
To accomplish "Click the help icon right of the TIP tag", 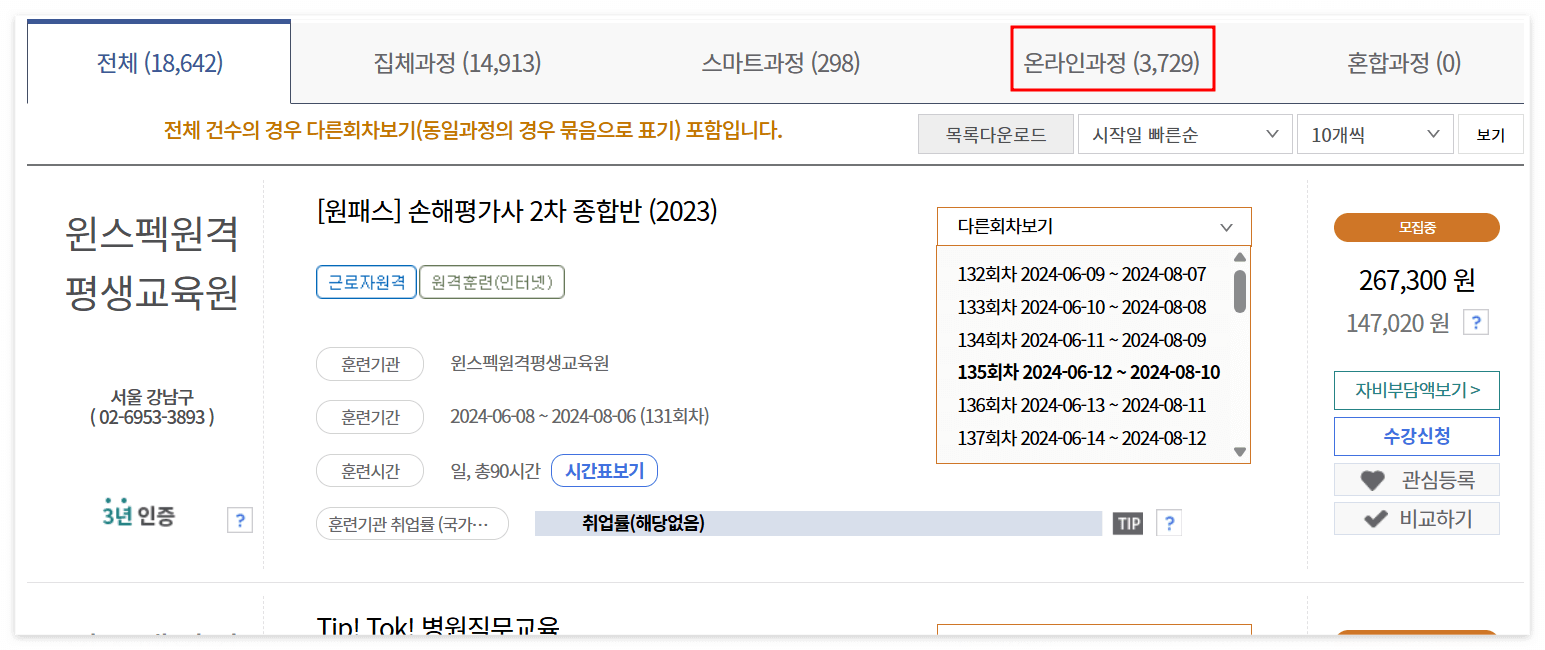I will (x=1169, y=523).
